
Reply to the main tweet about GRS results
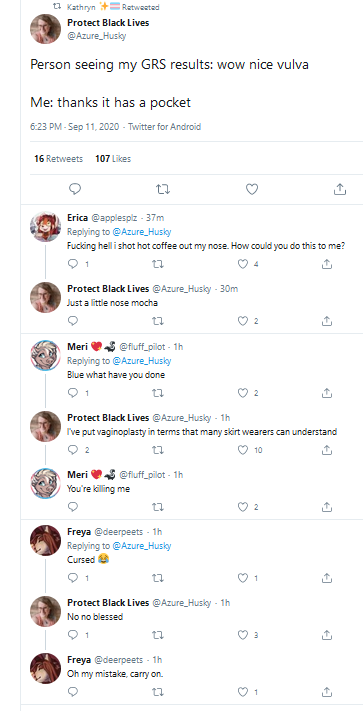[x=75, y=189]
